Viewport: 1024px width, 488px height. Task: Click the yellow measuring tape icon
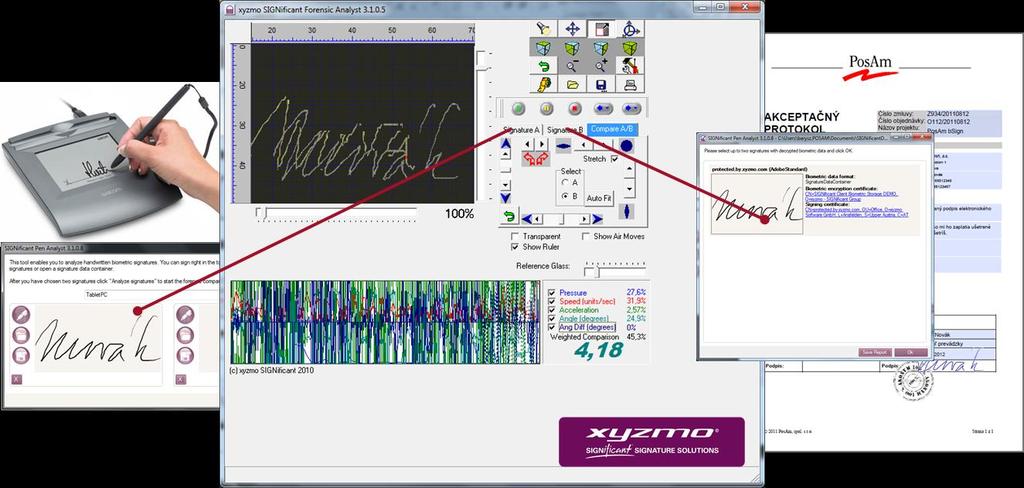543,84
